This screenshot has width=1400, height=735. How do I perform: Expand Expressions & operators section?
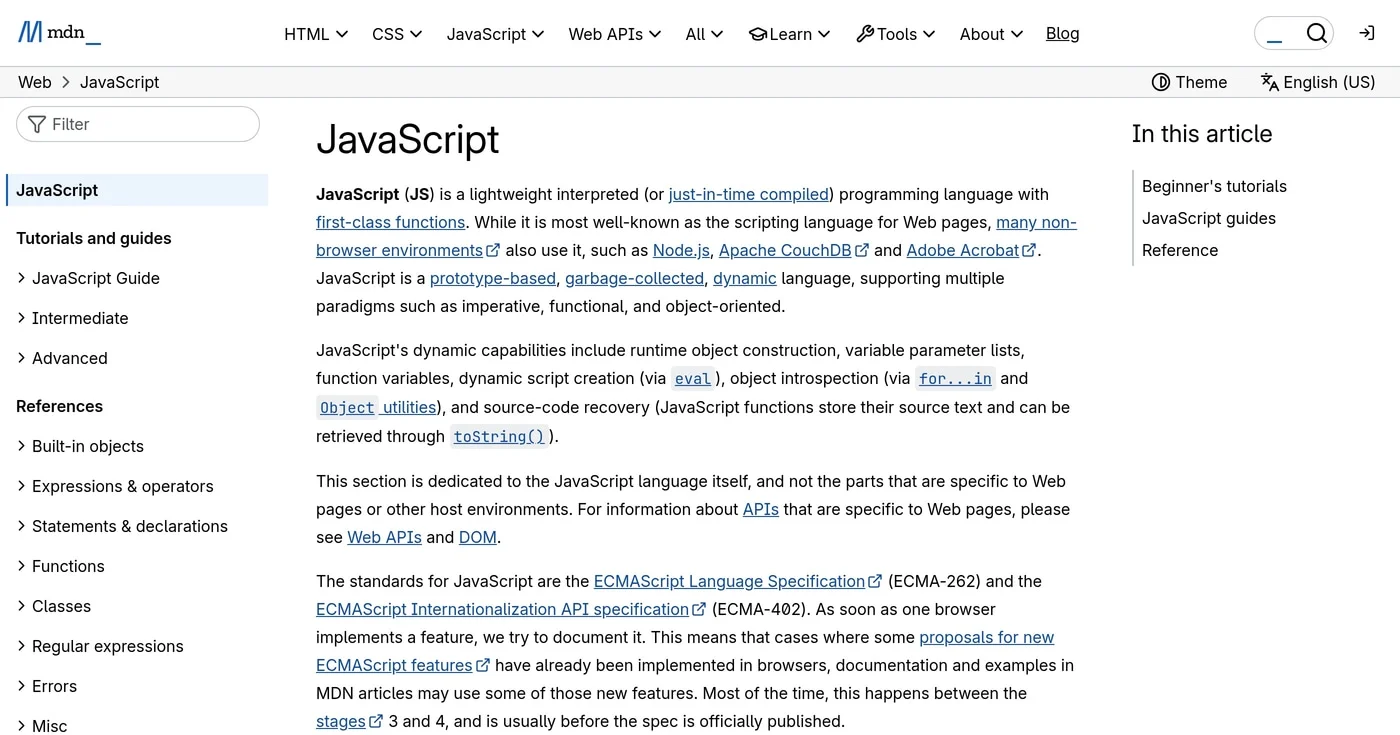pos(115,486)
